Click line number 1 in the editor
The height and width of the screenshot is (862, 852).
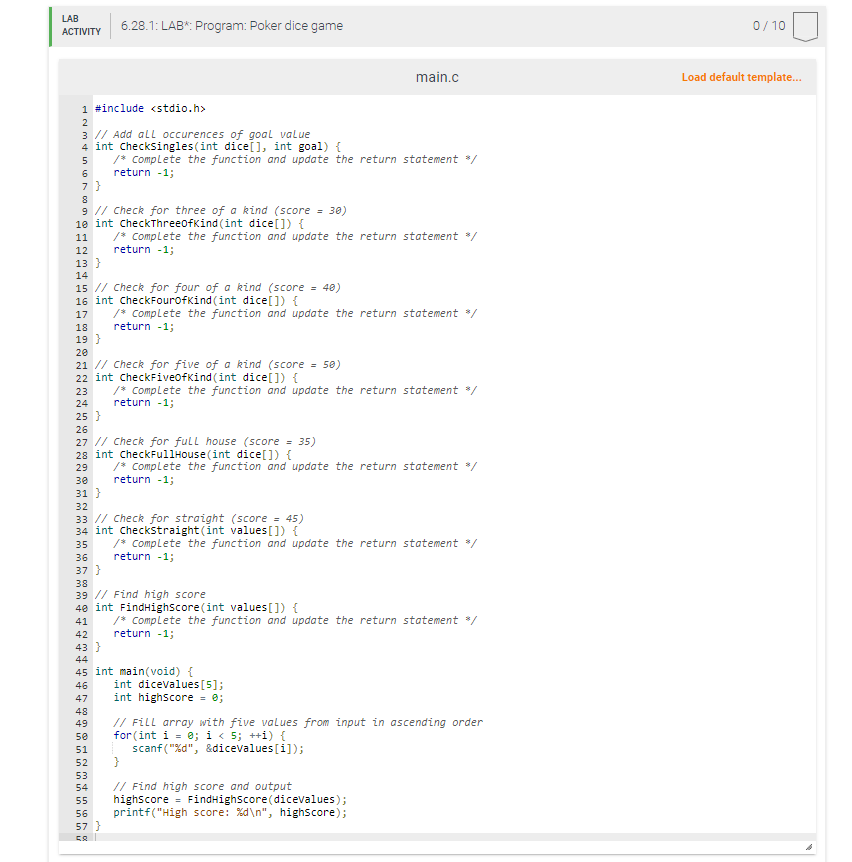tap(83, 107)
